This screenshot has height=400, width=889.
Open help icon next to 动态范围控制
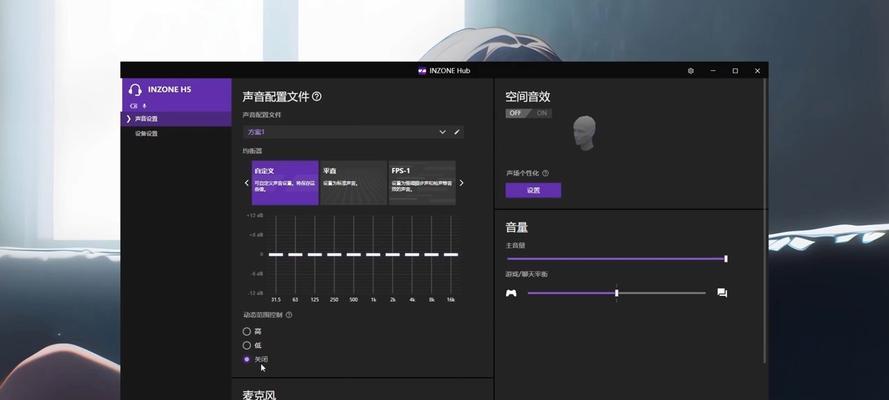[289, 315]
